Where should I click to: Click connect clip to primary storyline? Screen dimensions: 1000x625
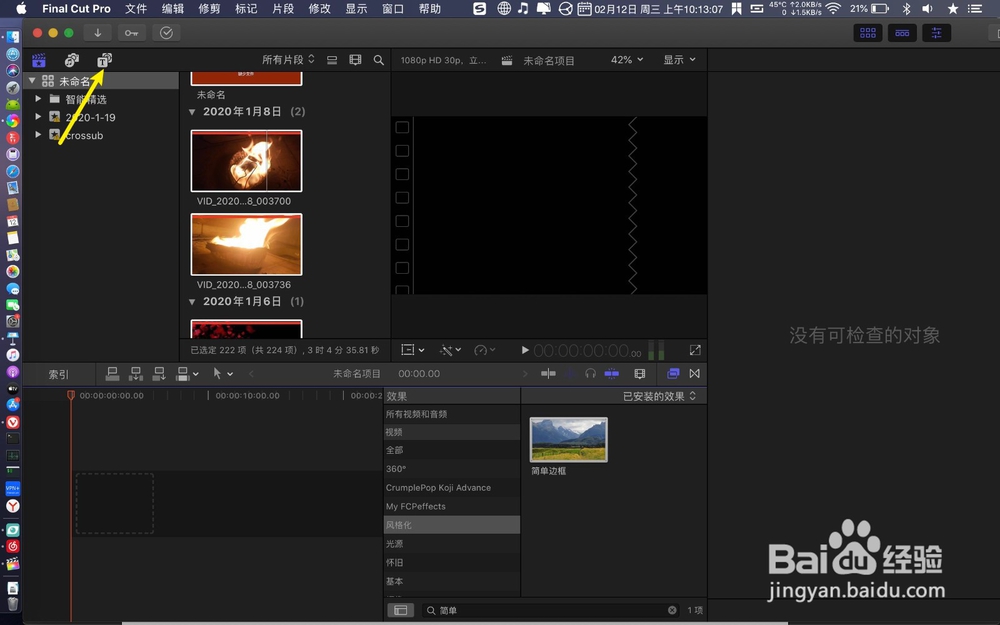(x=112, y=374)
